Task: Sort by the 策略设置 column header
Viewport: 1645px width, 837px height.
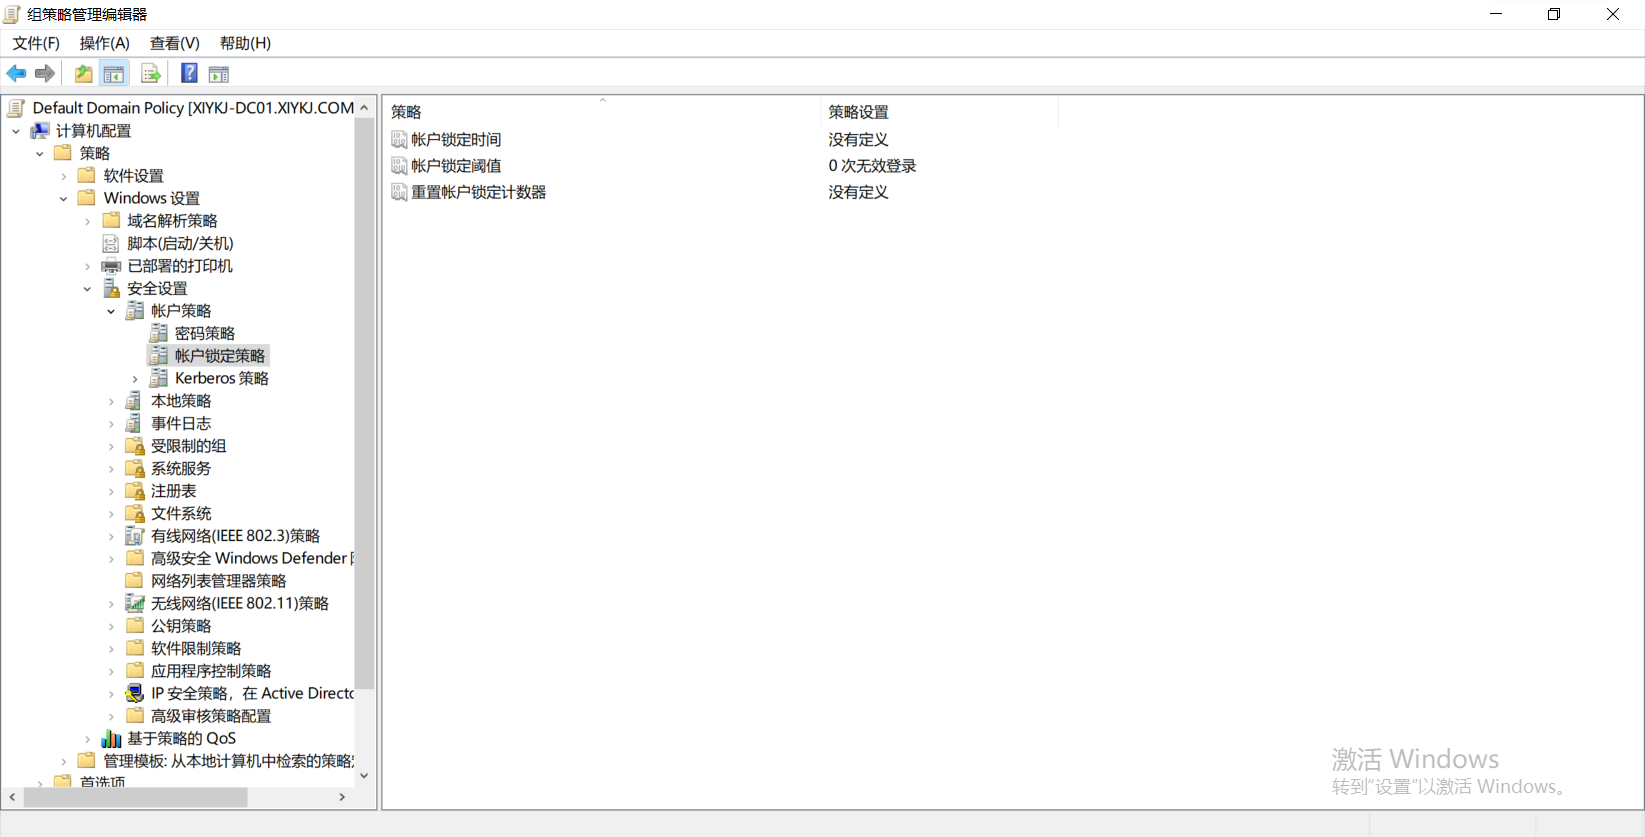Action: [x=939, y=112]
